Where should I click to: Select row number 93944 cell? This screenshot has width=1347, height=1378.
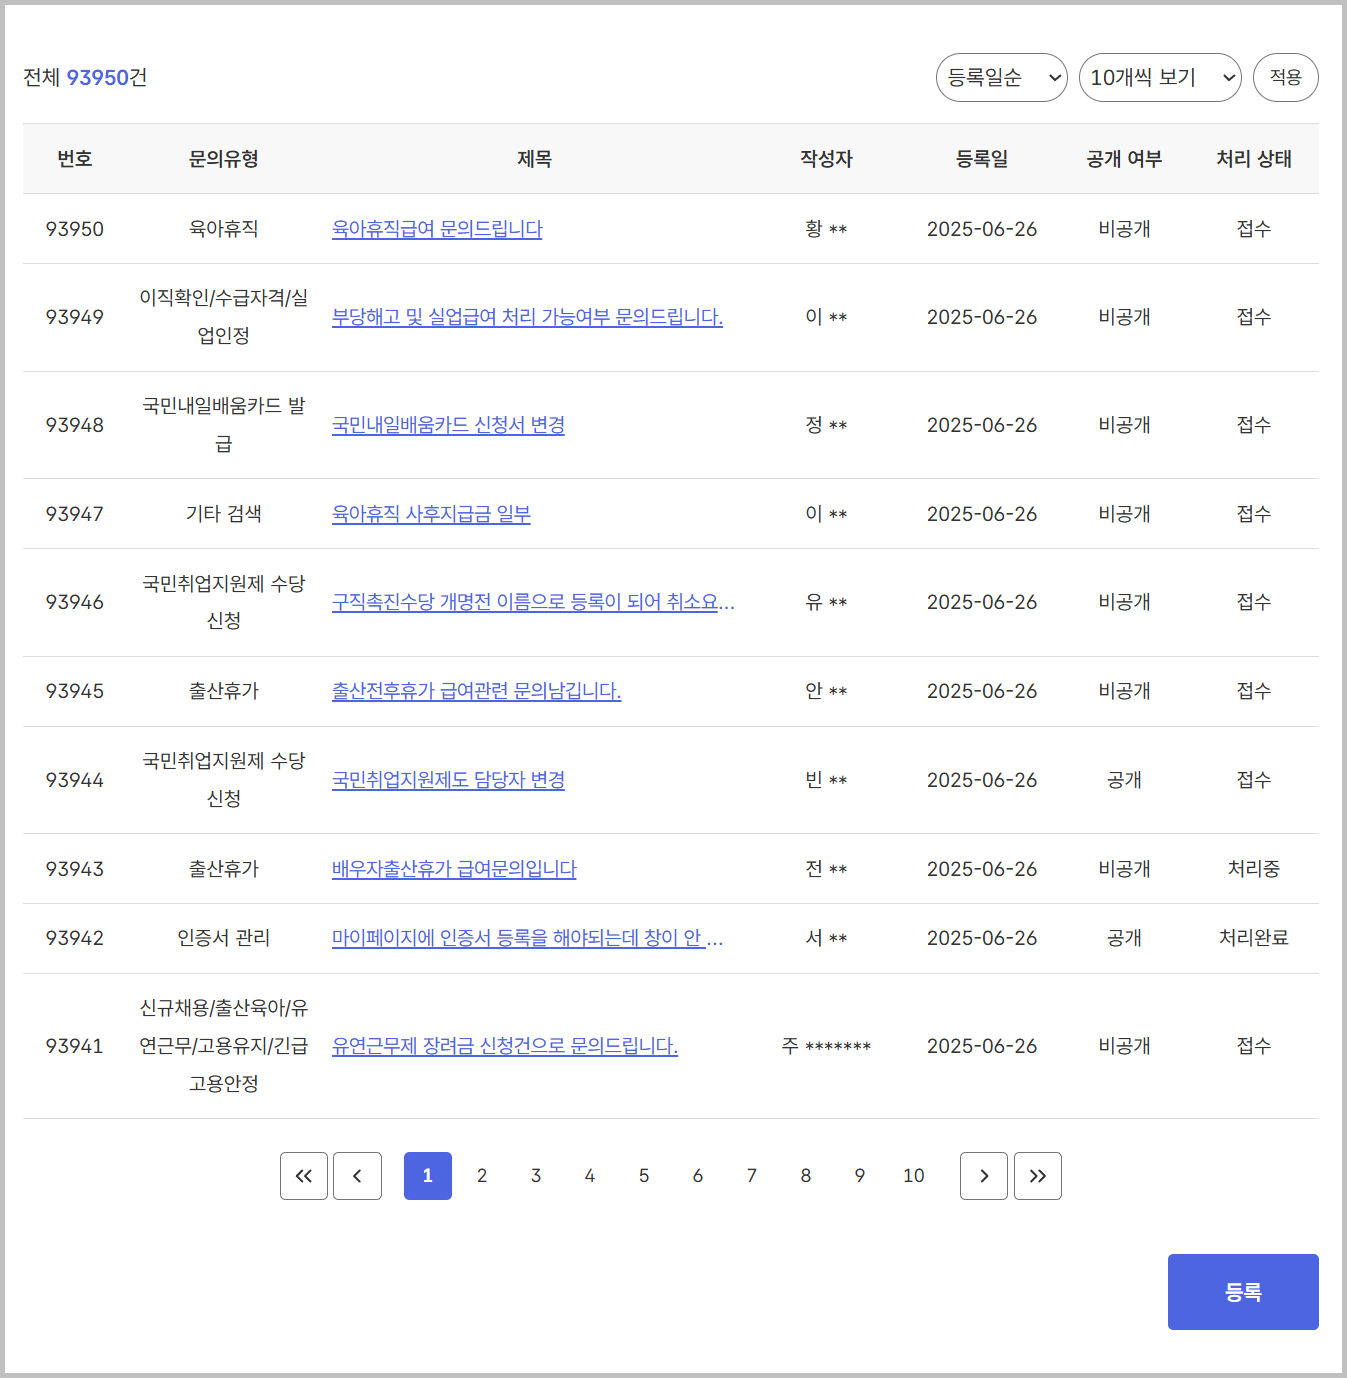click(x=75, y=780)
